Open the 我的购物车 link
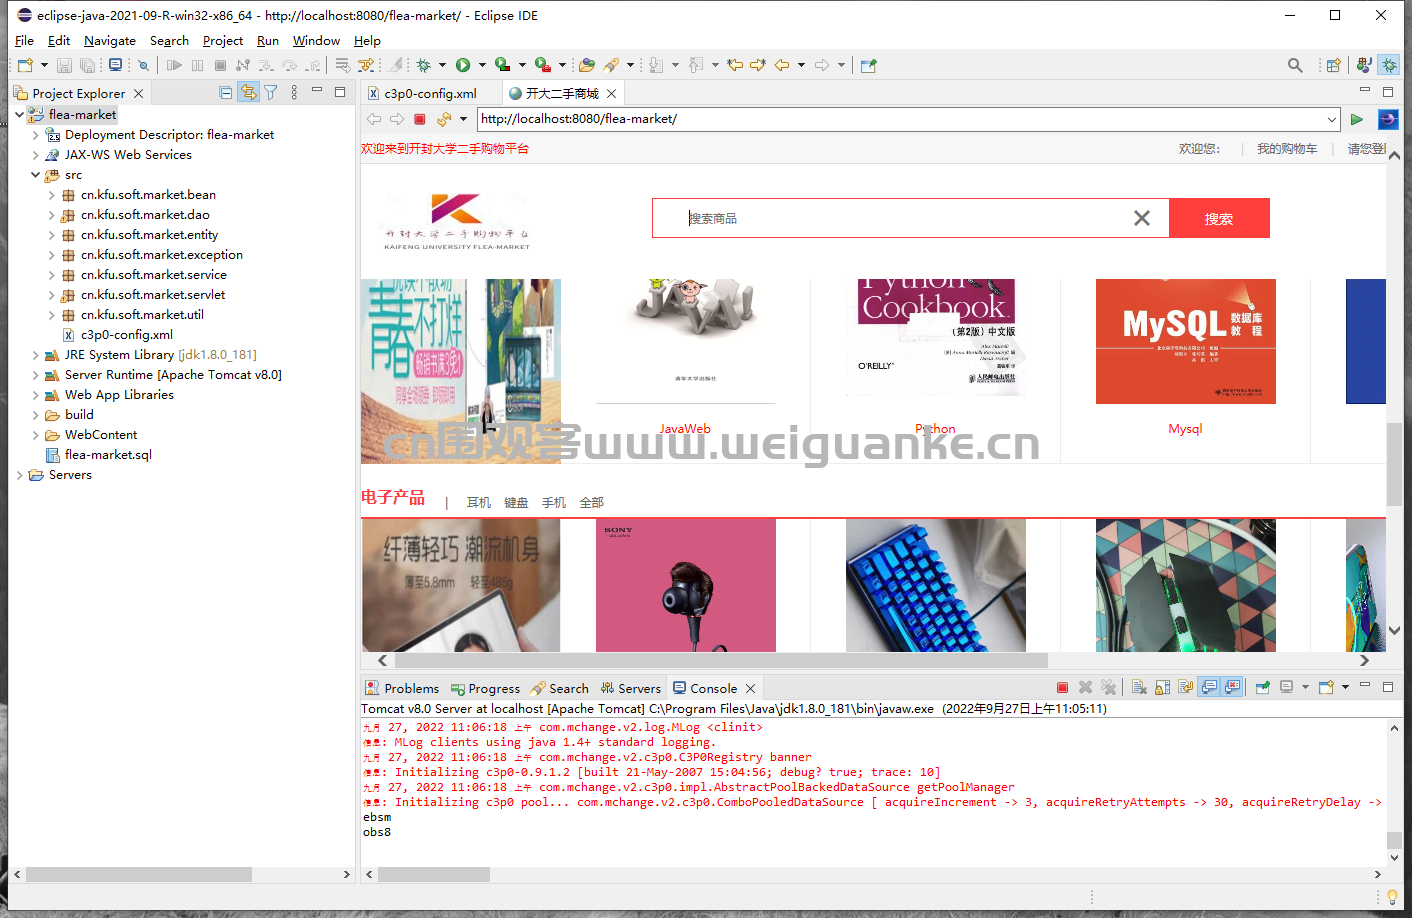The width and height of the screenshot is (1412, 918). pos(1287,149)
